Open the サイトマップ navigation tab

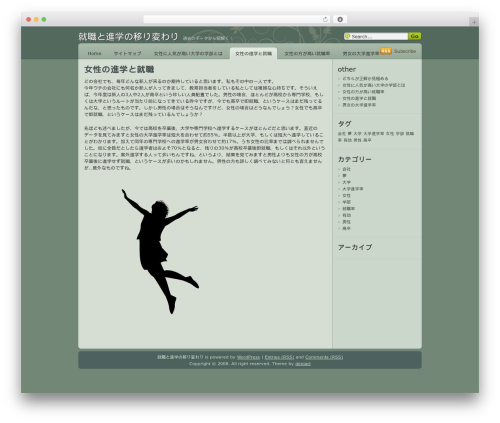[x=127, y=53]
